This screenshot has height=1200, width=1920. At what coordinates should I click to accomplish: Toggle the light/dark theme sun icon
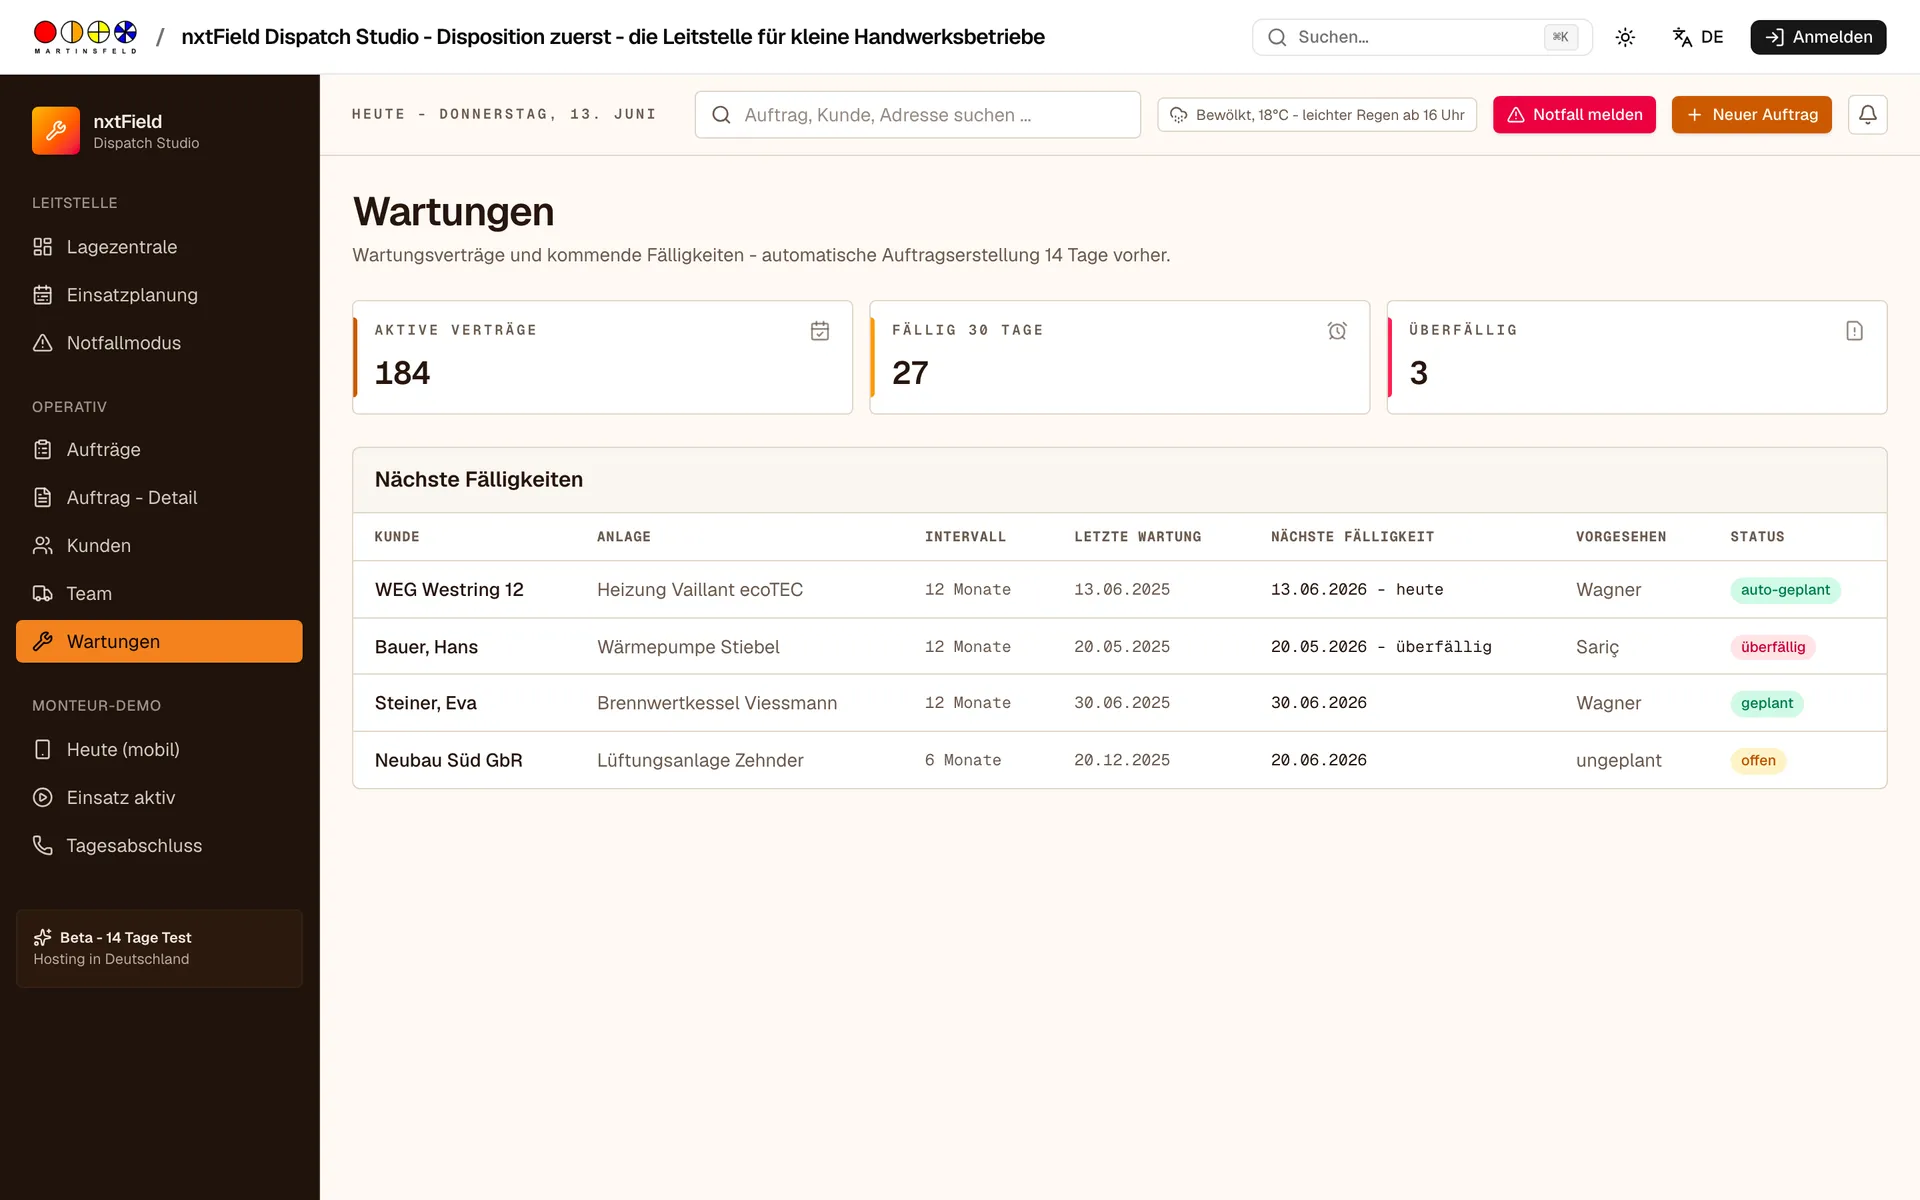[1625, 37]
